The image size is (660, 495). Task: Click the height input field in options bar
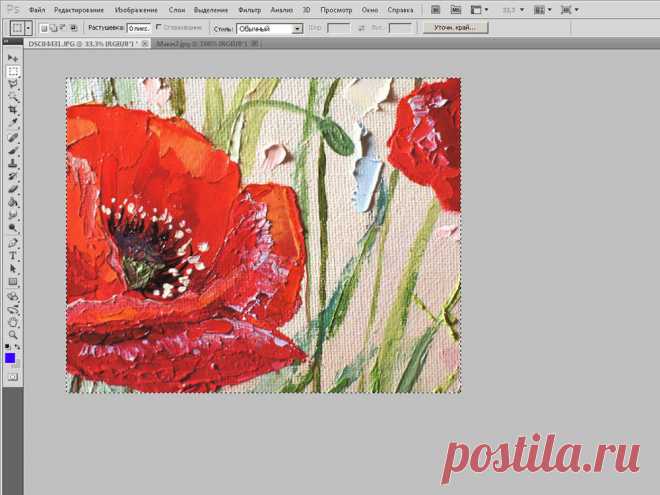click(400, 28)
